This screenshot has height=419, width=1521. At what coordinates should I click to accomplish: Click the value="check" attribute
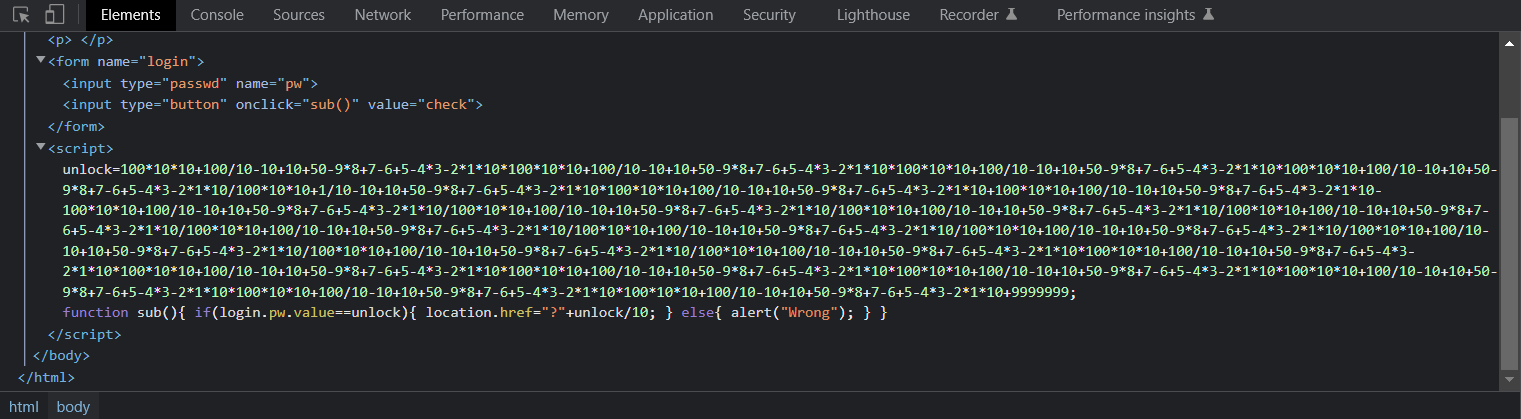[x=421, y=104]
